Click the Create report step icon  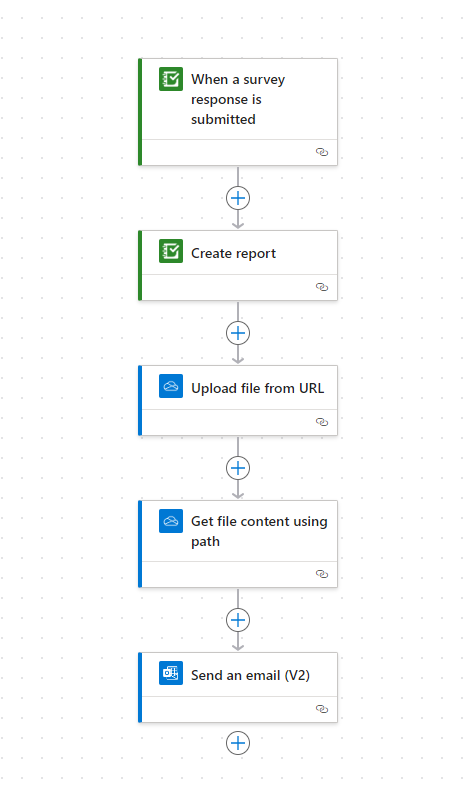tap(171, 251)
